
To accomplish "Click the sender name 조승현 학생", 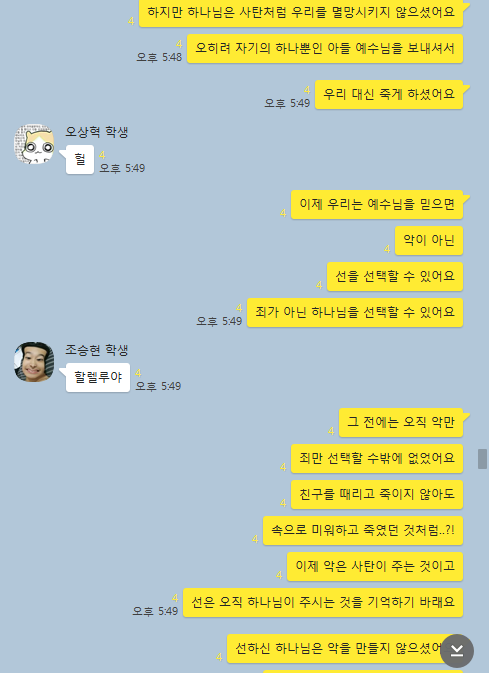I will (97, 350).
